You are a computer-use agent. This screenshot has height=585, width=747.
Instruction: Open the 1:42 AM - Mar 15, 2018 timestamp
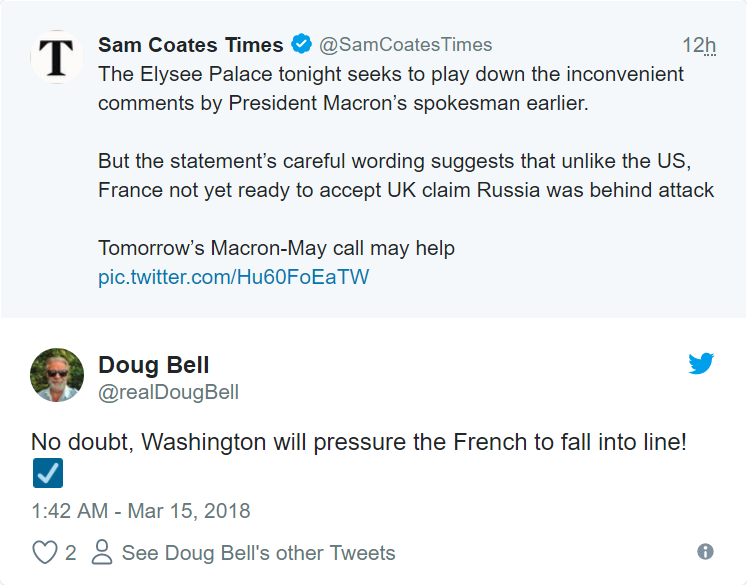[141, 511]
